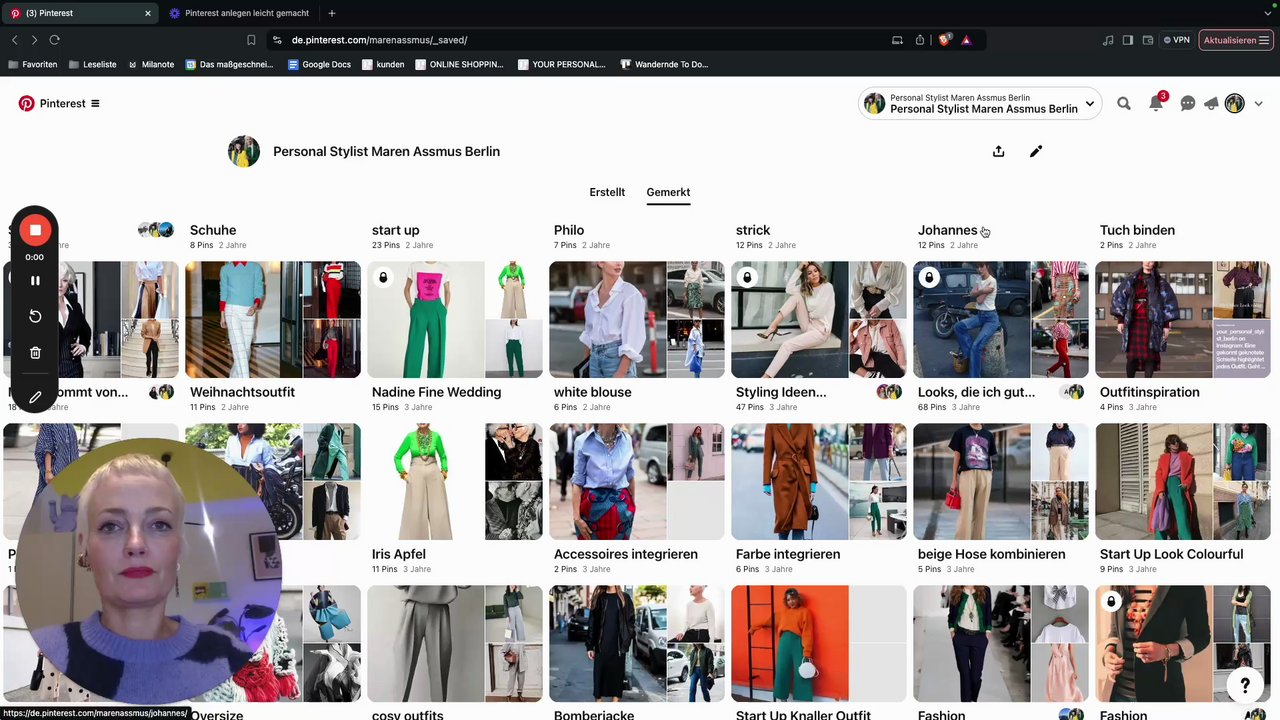Open the Brave Rewards triangle icon
The image size is (1280, 720).
tap(966, 40)
